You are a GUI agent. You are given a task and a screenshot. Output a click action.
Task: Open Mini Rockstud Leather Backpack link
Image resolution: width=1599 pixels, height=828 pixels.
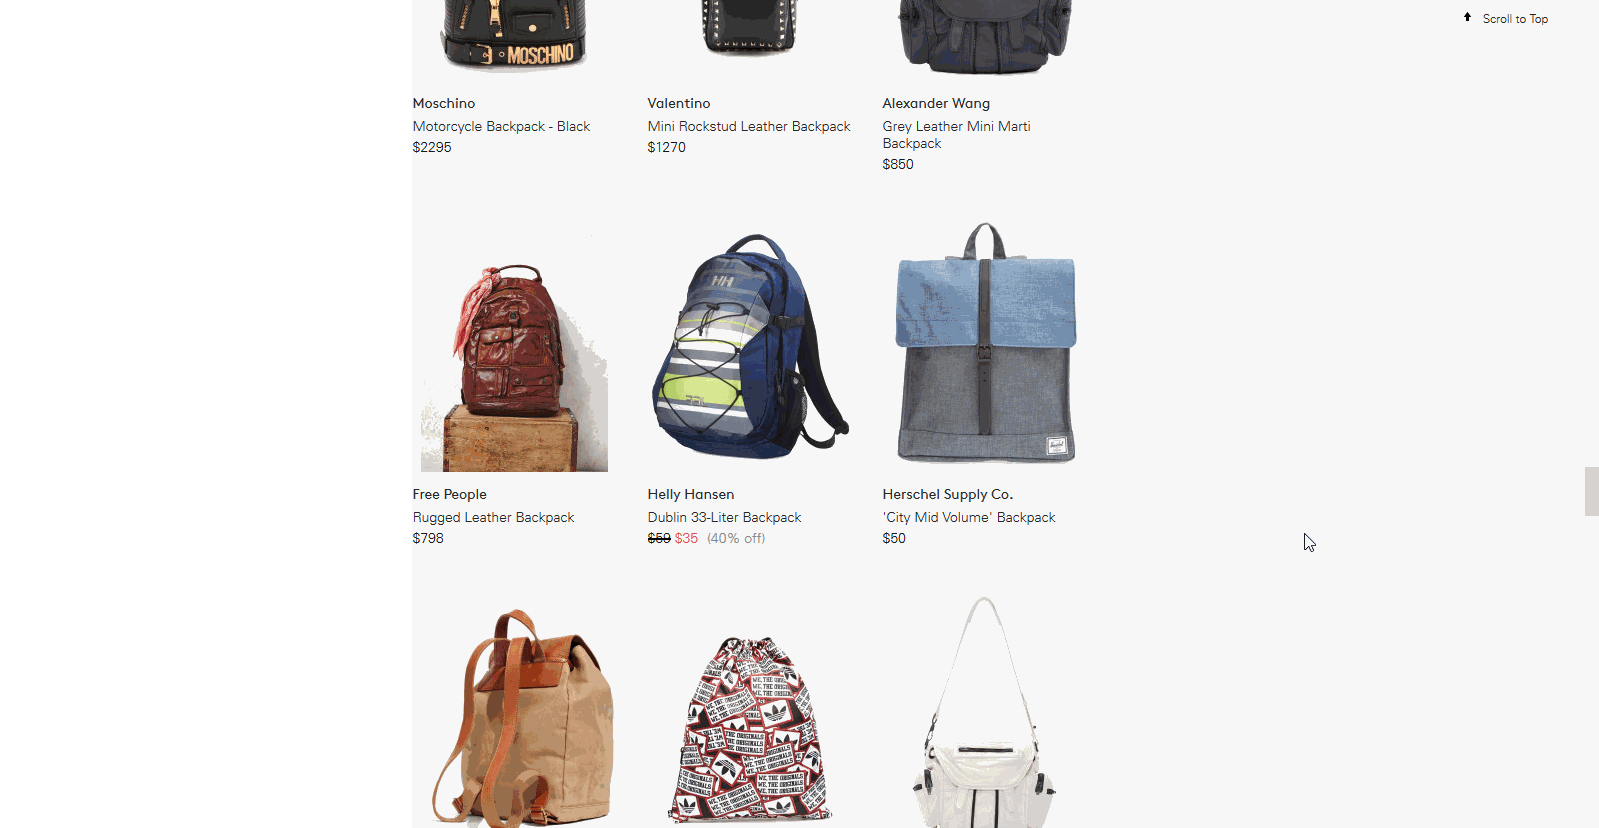[749, 126]
